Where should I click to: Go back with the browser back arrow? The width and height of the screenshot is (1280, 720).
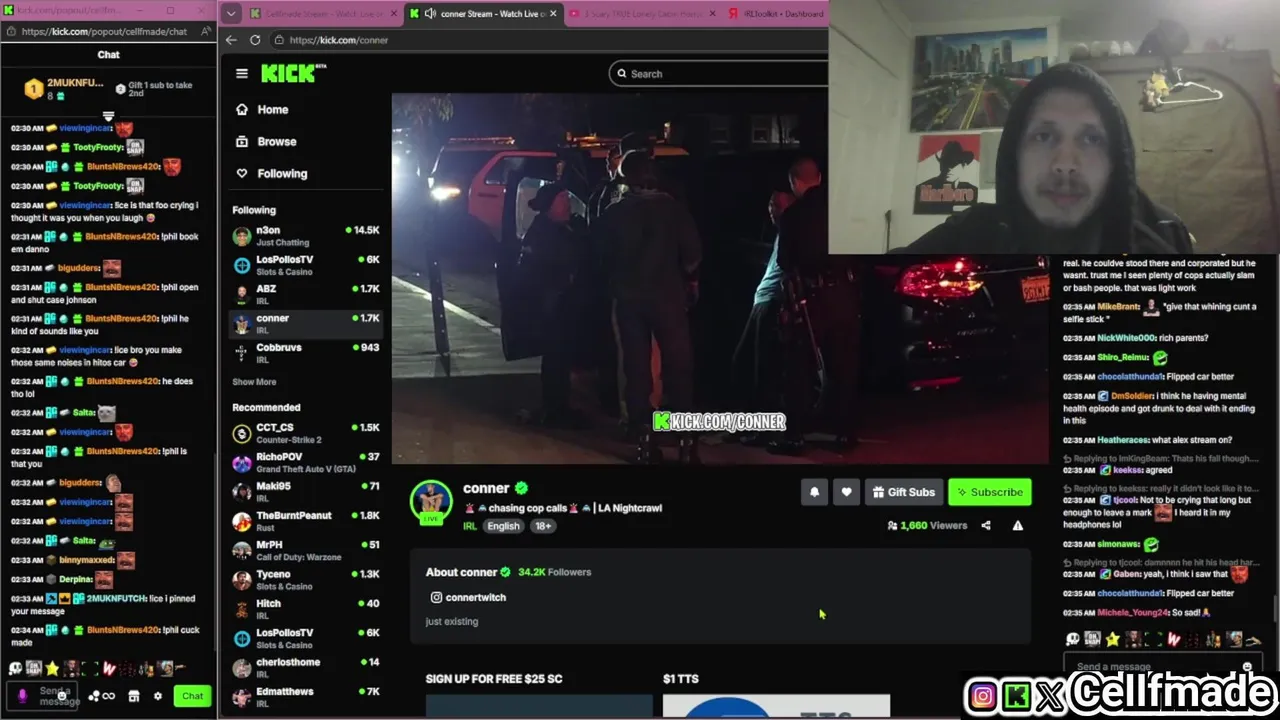[x=231, y=40]
